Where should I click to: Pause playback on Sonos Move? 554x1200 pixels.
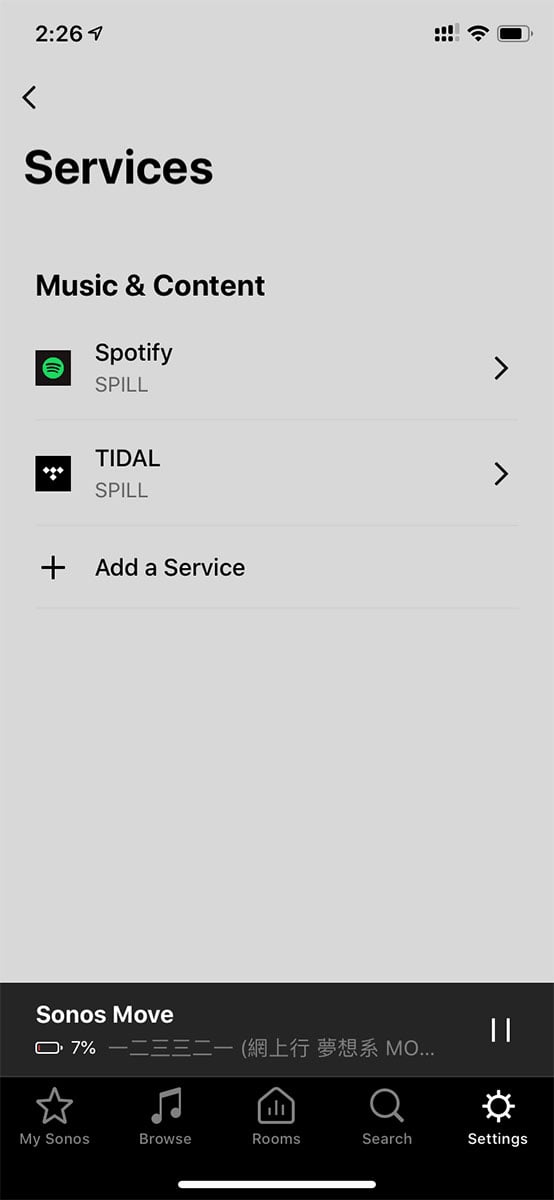coord(501,1030)
